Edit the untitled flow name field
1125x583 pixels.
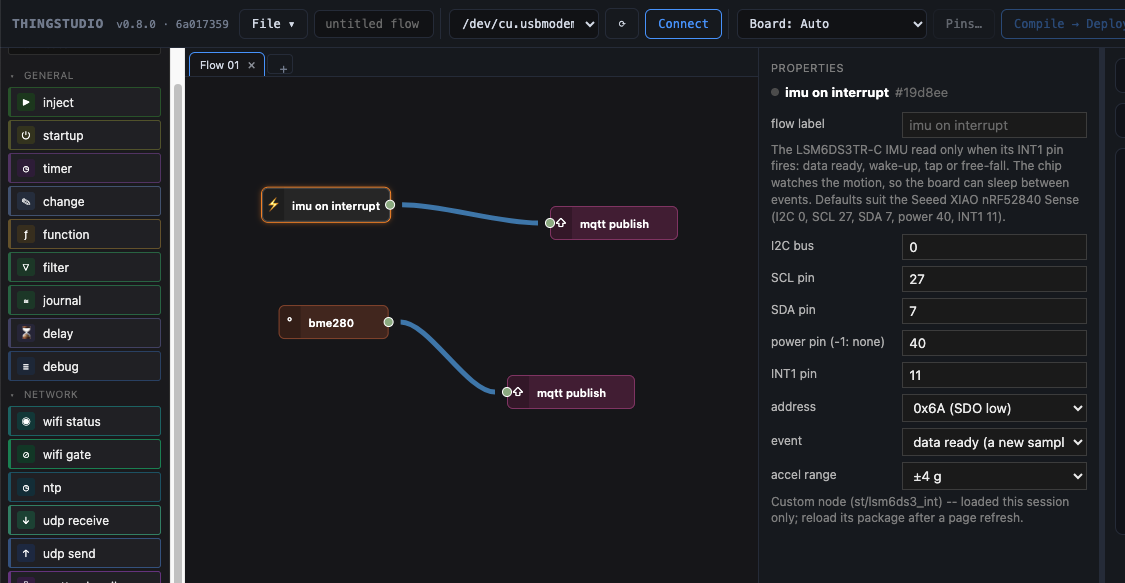[373, 24]
